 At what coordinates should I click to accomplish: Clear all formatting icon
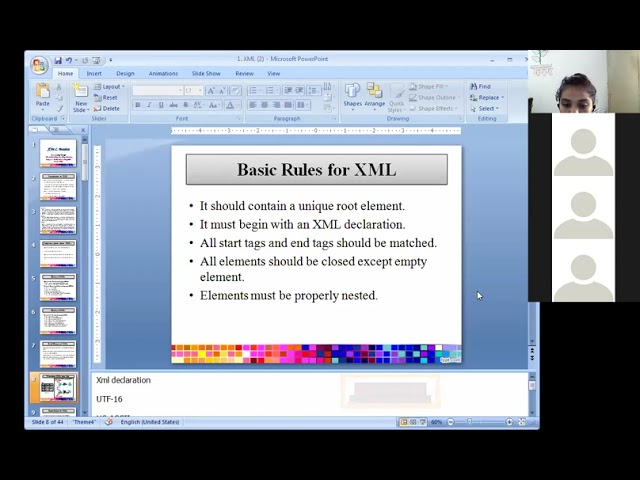(x=236, y=90)
